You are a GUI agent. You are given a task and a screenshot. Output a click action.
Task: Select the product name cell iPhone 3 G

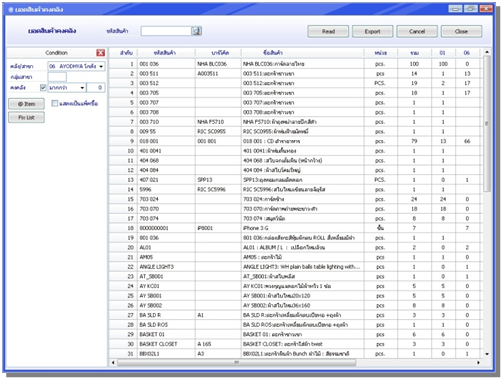(302, 228)
